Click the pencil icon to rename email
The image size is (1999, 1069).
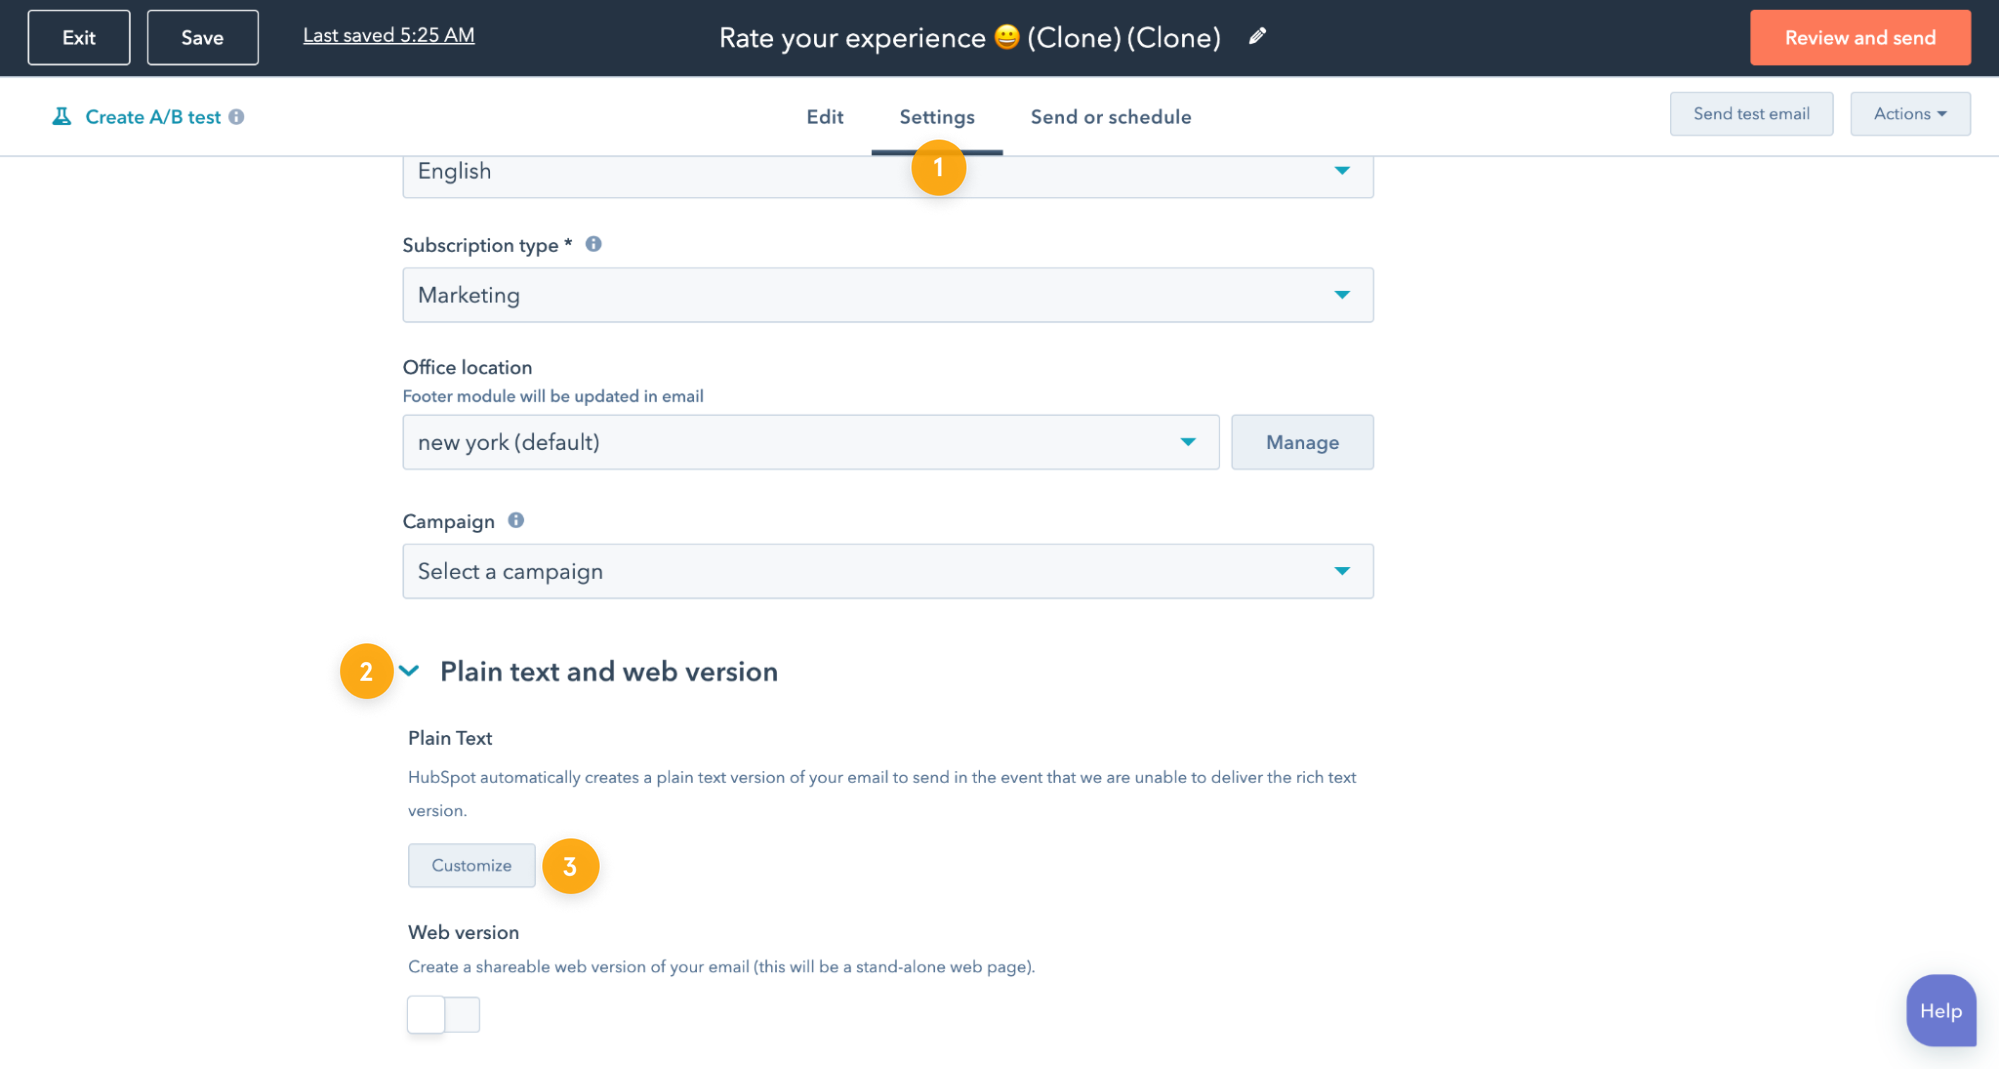[1257, 37]
